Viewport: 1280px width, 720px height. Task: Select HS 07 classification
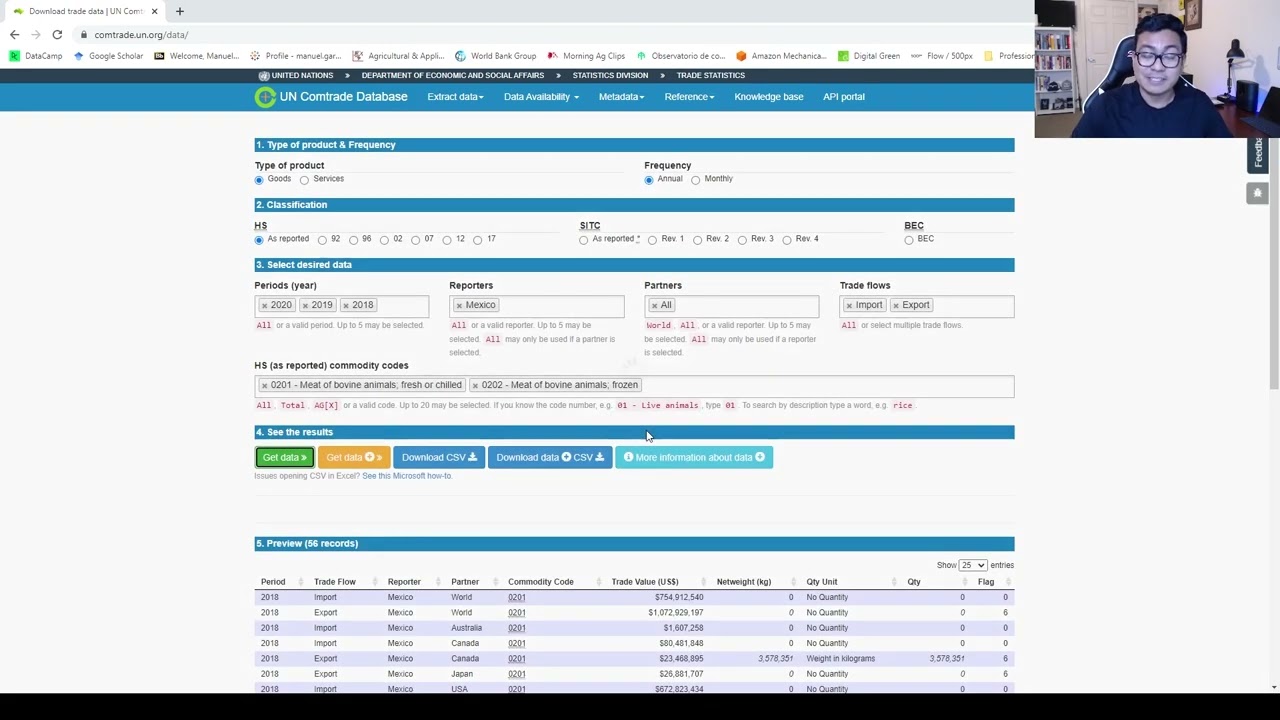[x=415, y=240]
